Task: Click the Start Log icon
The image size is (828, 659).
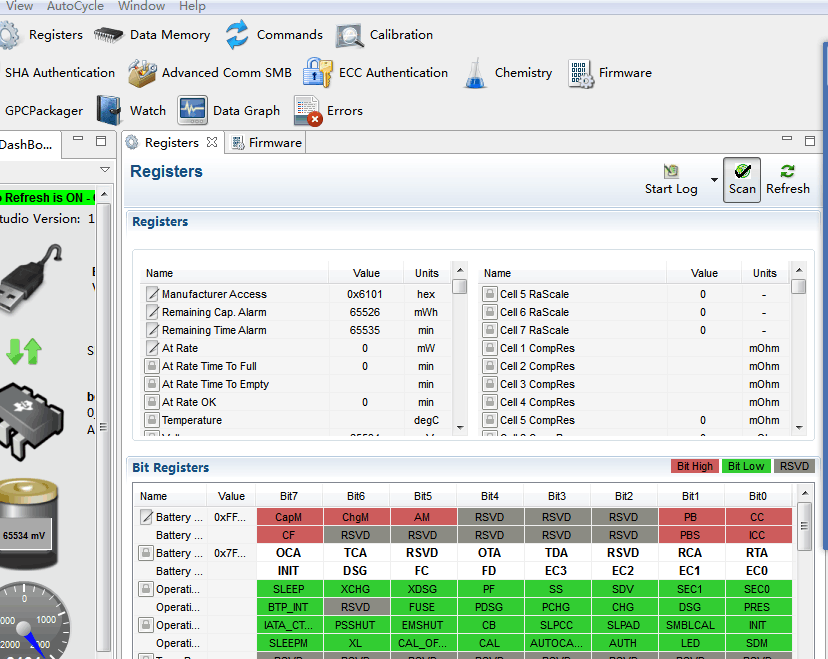Action: pos(671,171)
